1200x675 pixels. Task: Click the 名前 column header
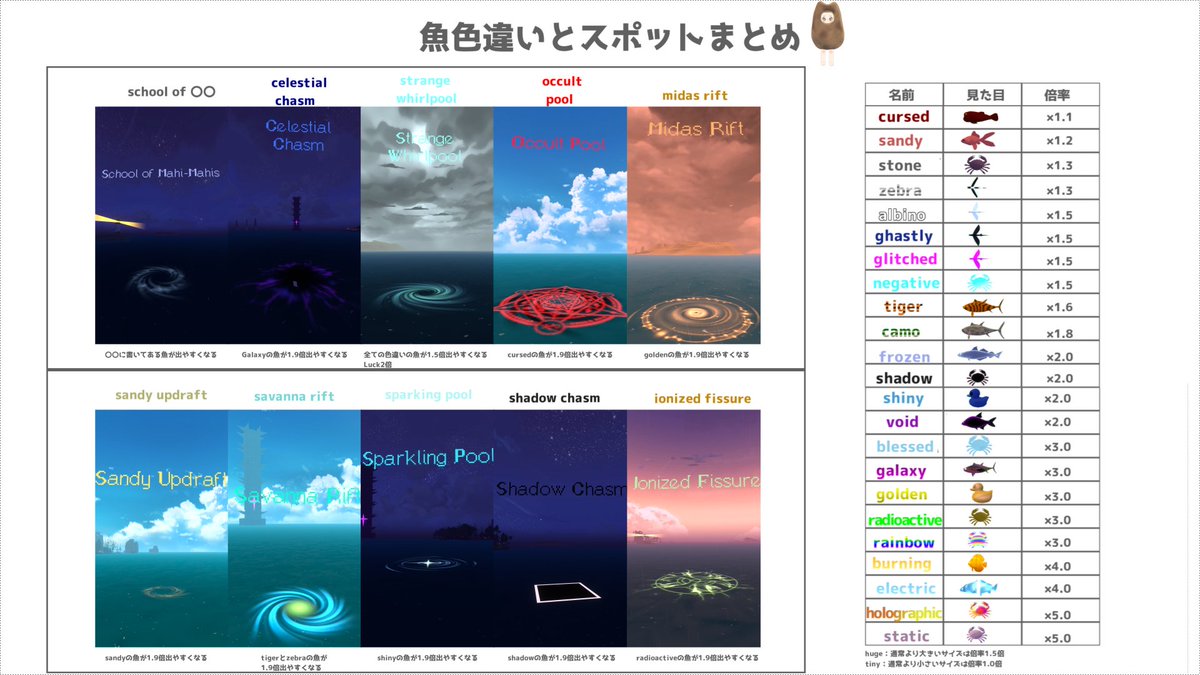pos(903,93)
